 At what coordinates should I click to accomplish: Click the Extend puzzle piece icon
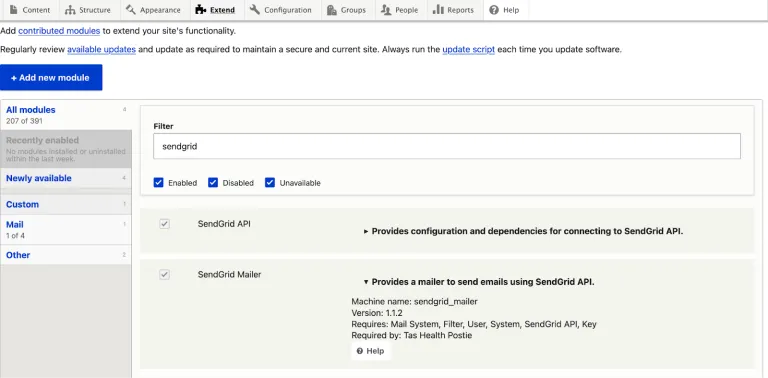[x=200, y=9]
